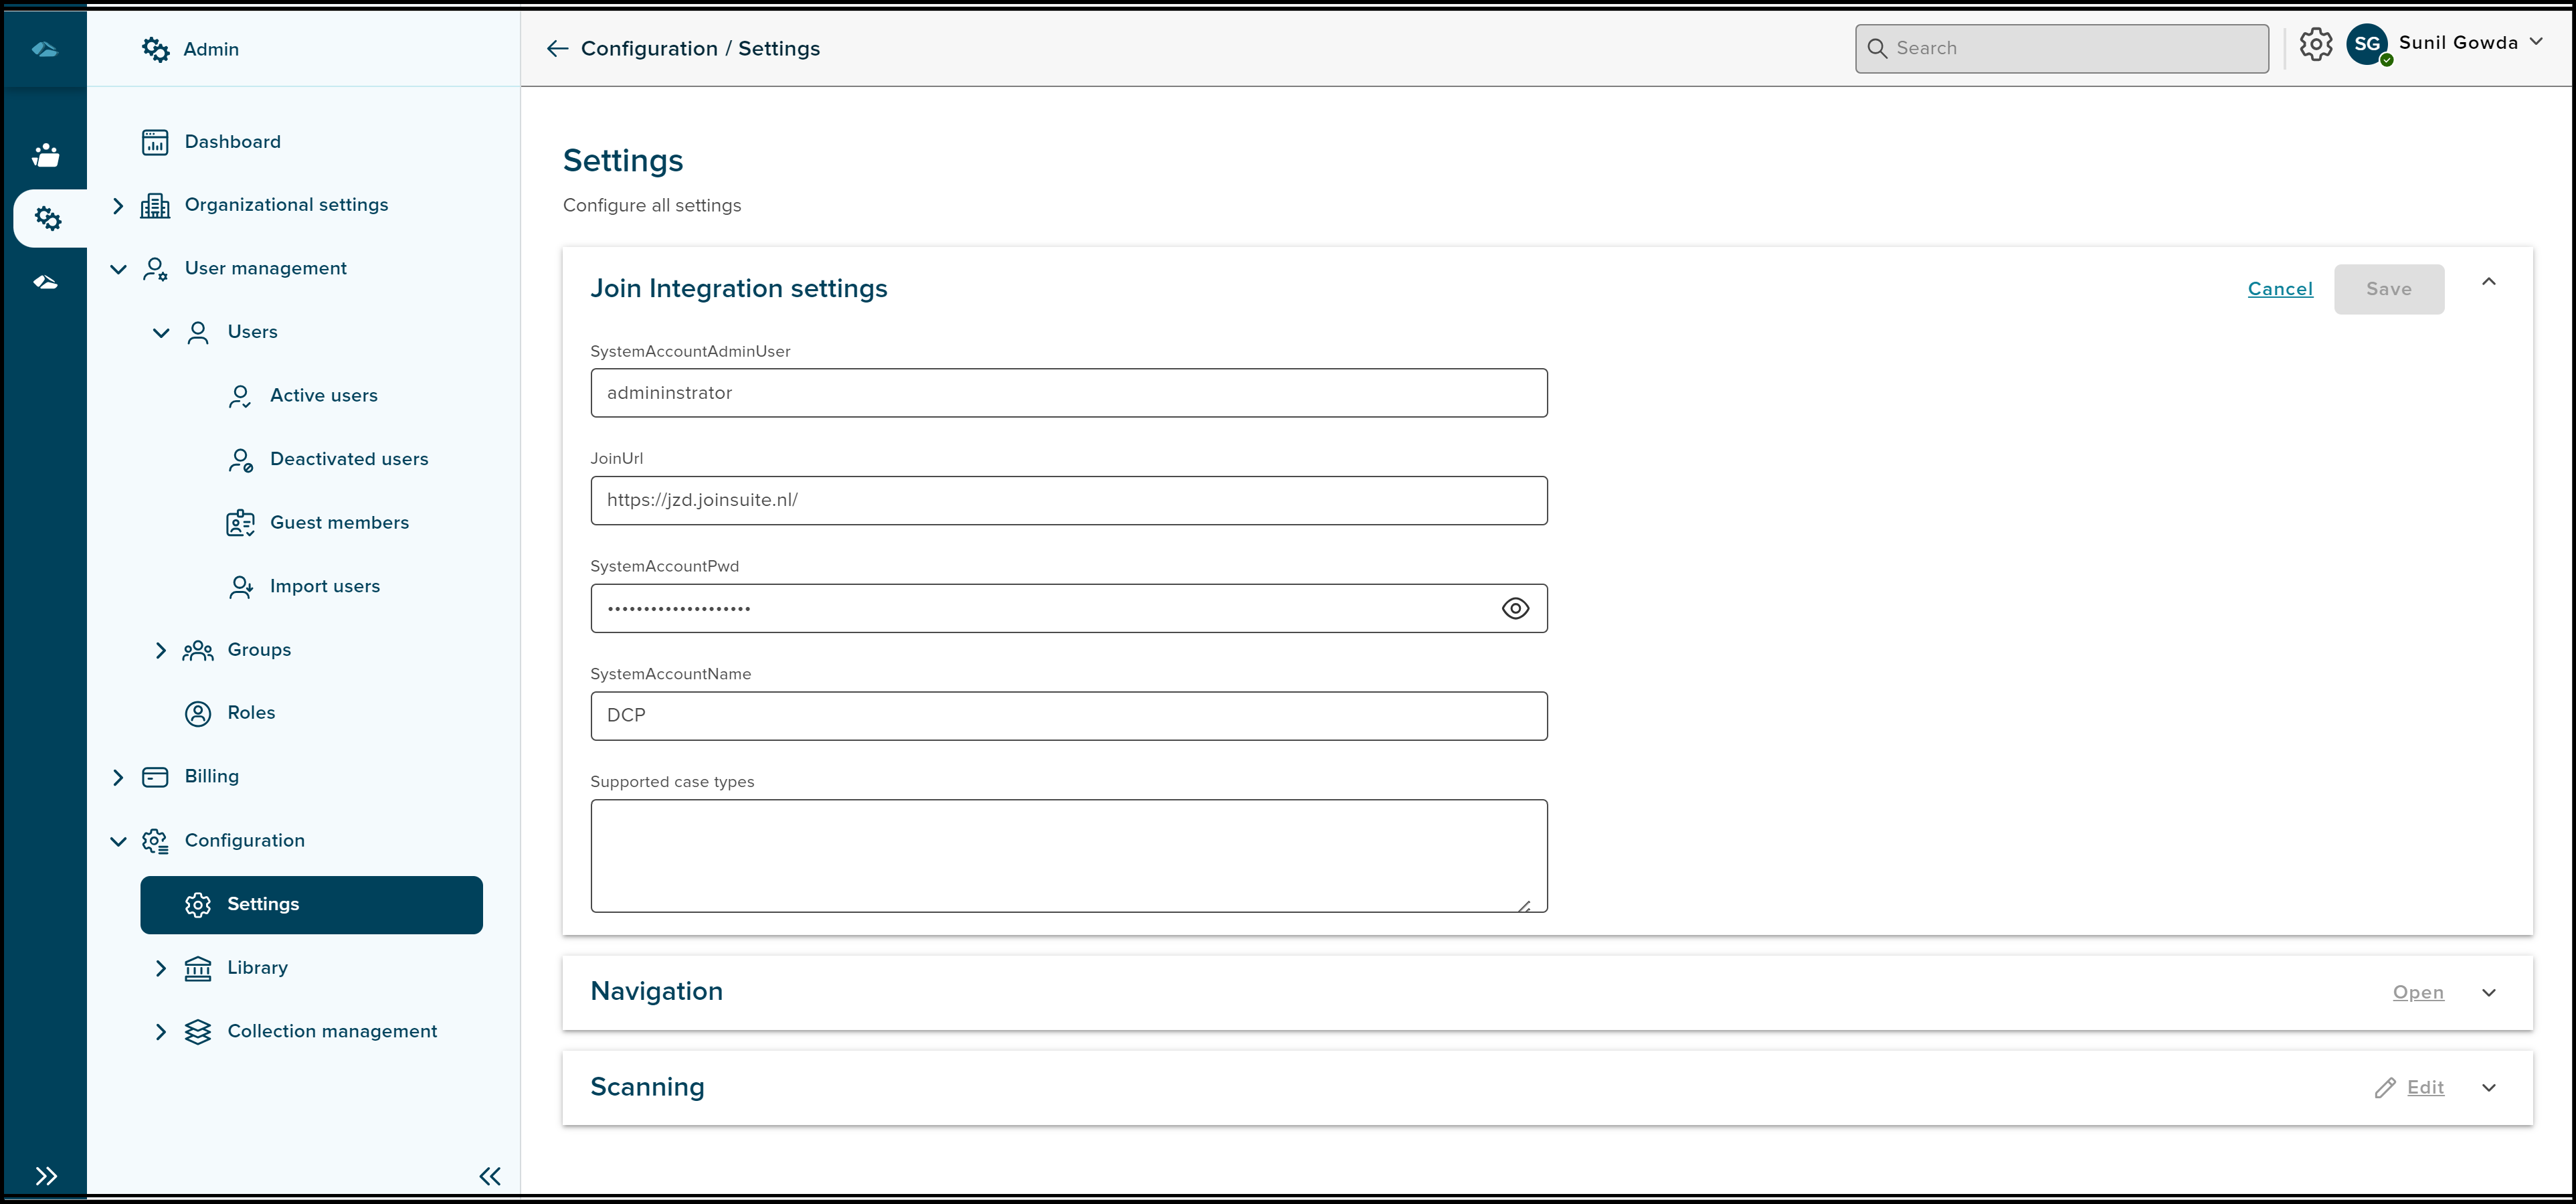
Task: Select the admin gears icon in dark rail
Action: (x=47, y=217)
